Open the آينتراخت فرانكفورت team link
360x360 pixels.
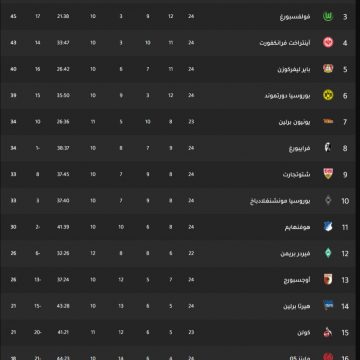pyautogui.click(x=285, y=43)
